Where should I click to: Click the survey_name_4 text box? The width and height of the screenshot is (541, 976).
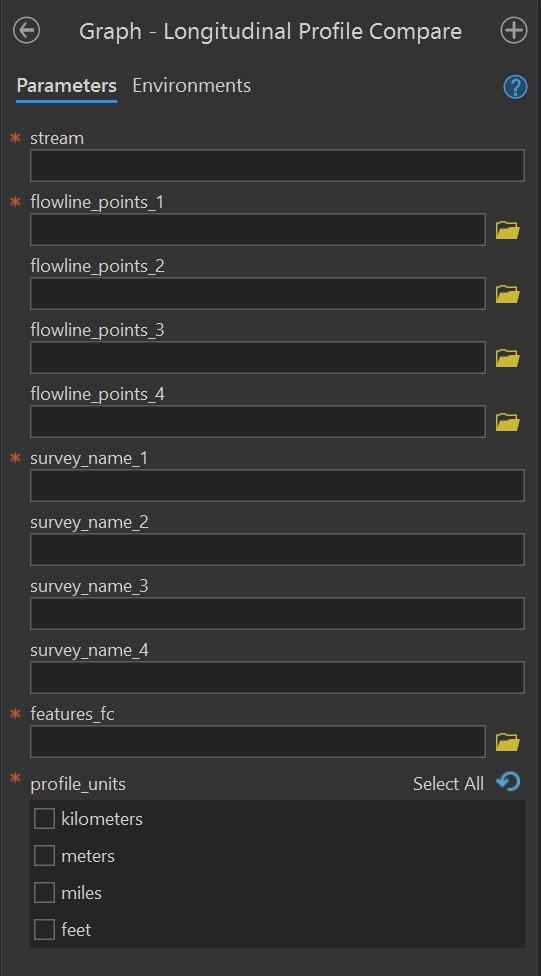pos(277,677)
